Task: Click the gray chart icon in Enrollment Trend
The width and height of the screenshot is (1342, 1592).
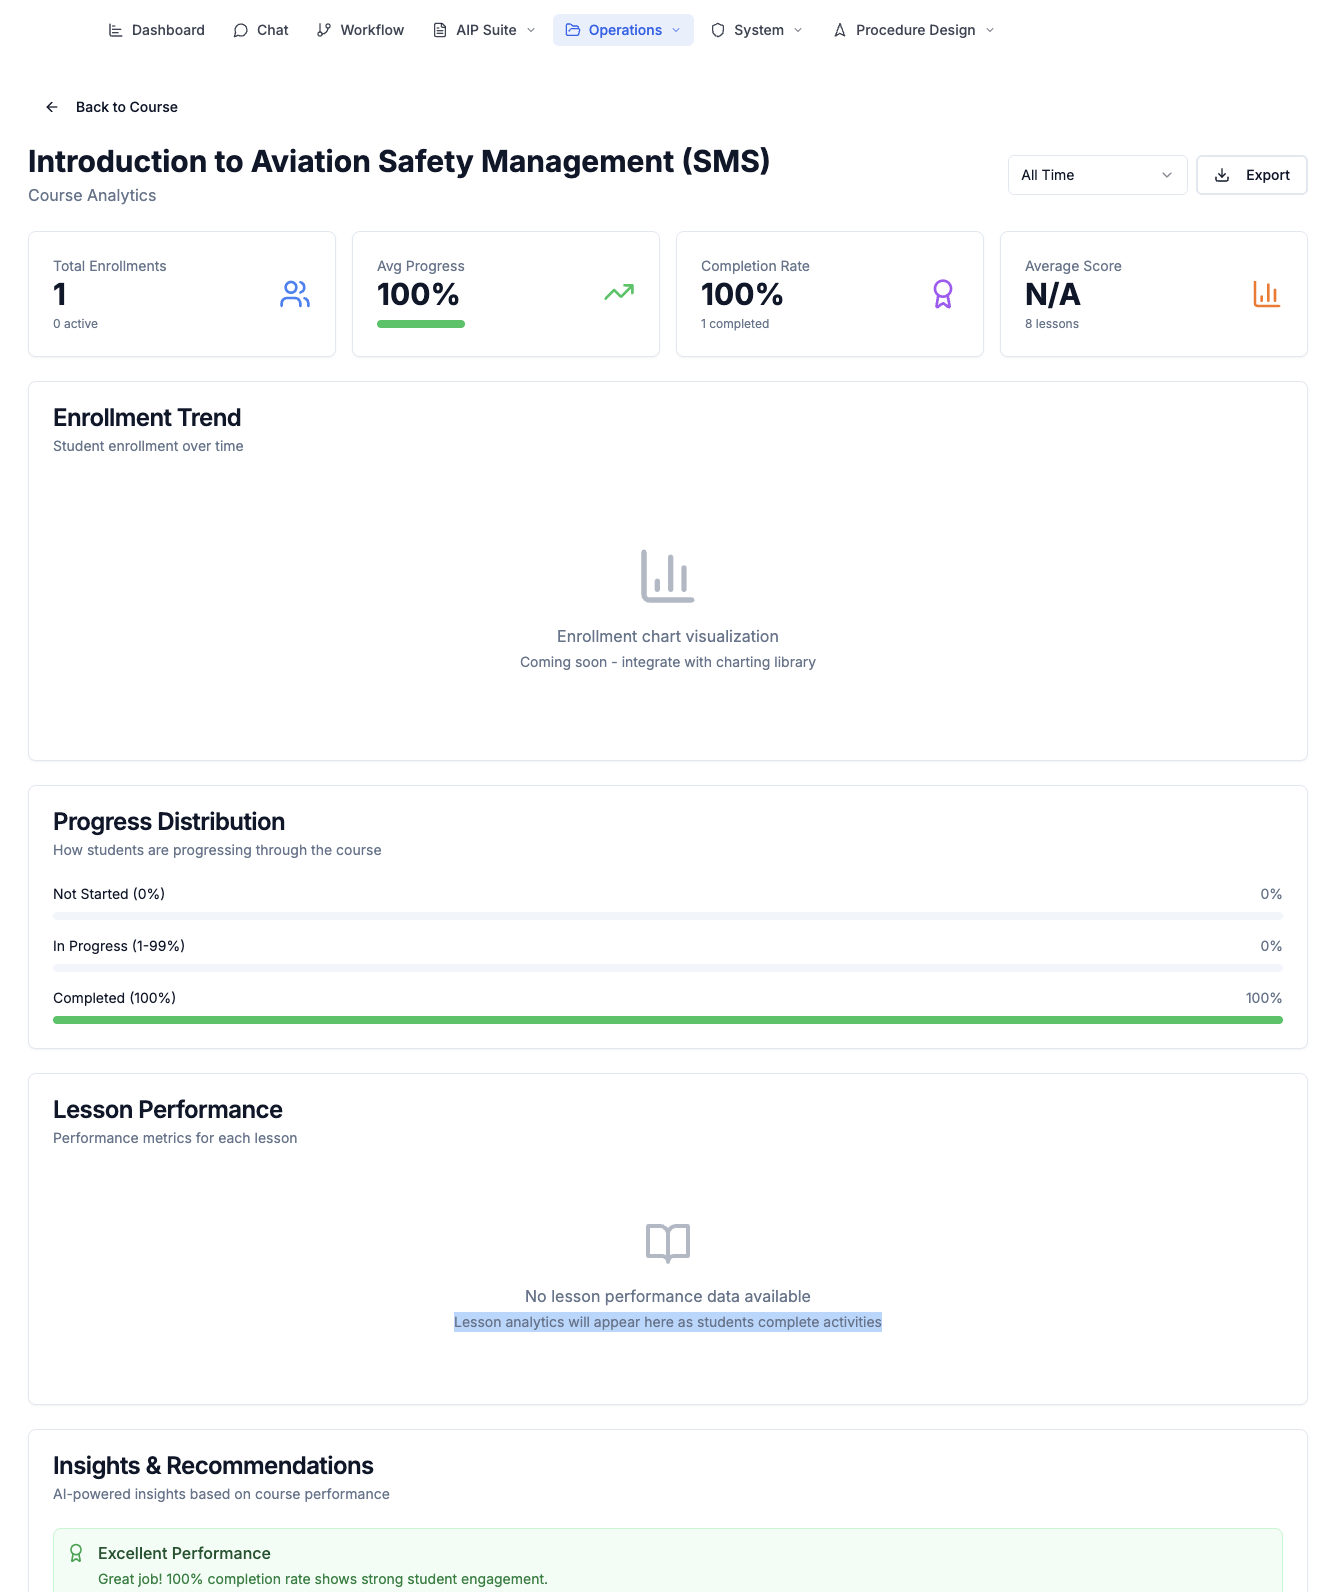Action: pos(668,576)
